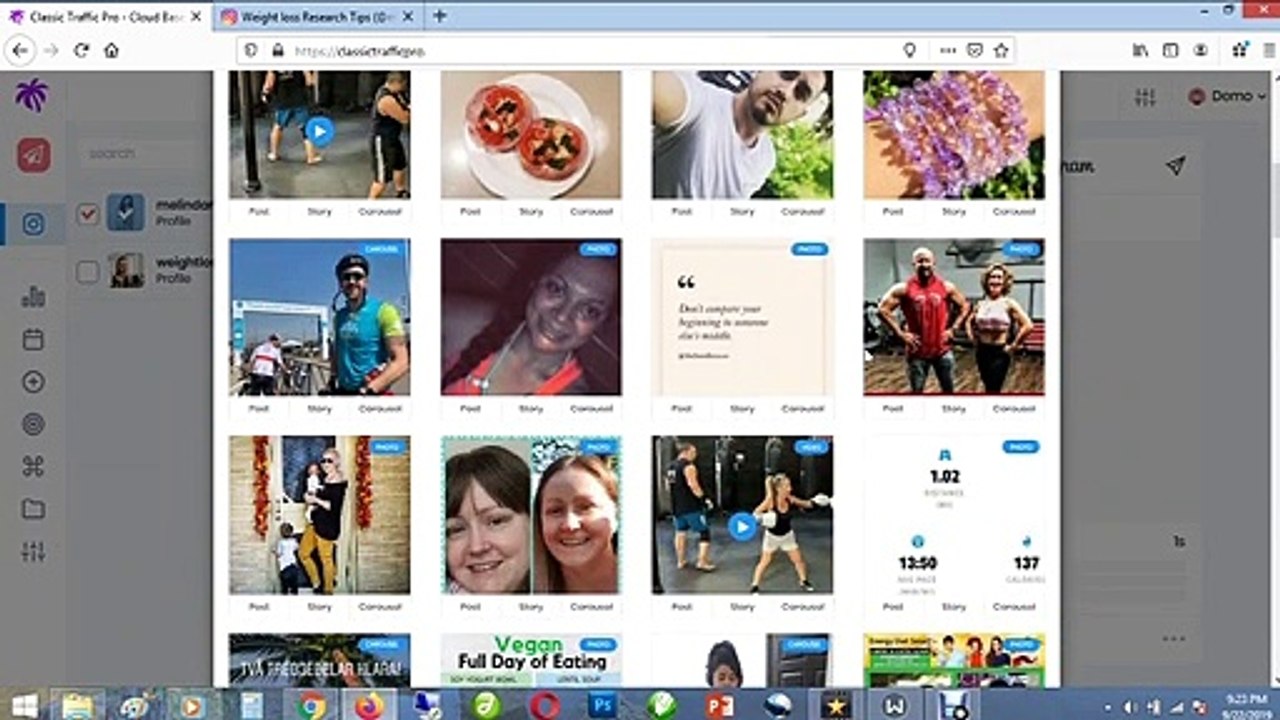Click Story under the quote image
The height and width of the screenshot is (720, 1280).
[x=742, y=409]
